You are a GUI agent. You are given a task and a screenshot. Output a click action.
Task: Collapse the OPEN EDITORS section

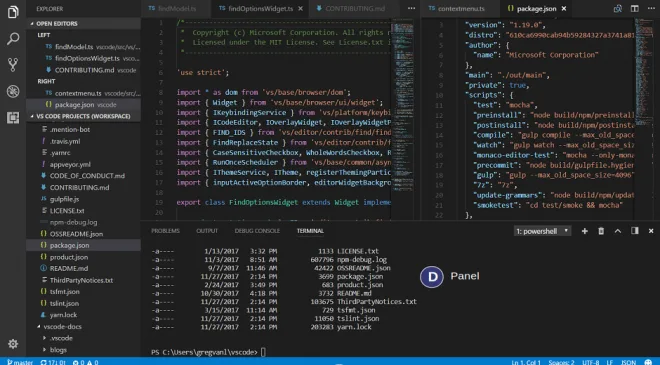83,24
